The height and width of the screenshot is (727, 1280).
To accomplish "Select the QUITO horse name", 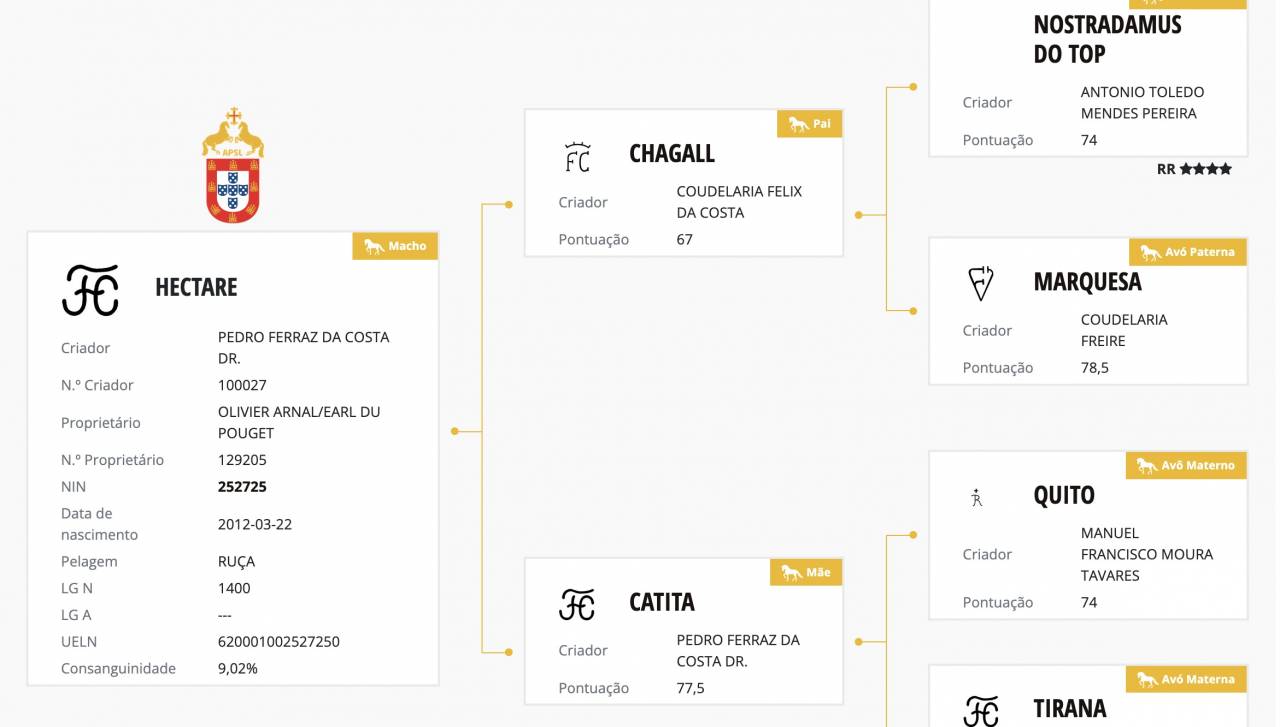I will coord(1064,495).
